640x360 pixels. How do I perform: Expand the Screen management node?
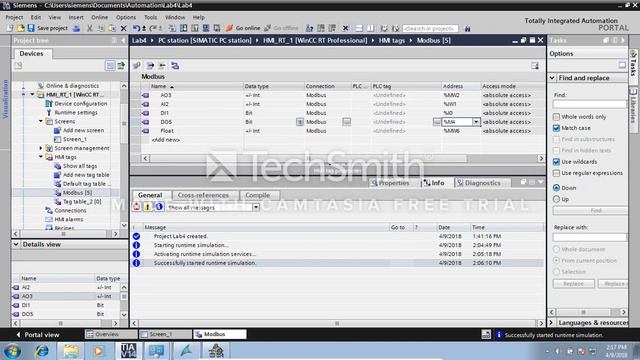(x=41, y=148)
